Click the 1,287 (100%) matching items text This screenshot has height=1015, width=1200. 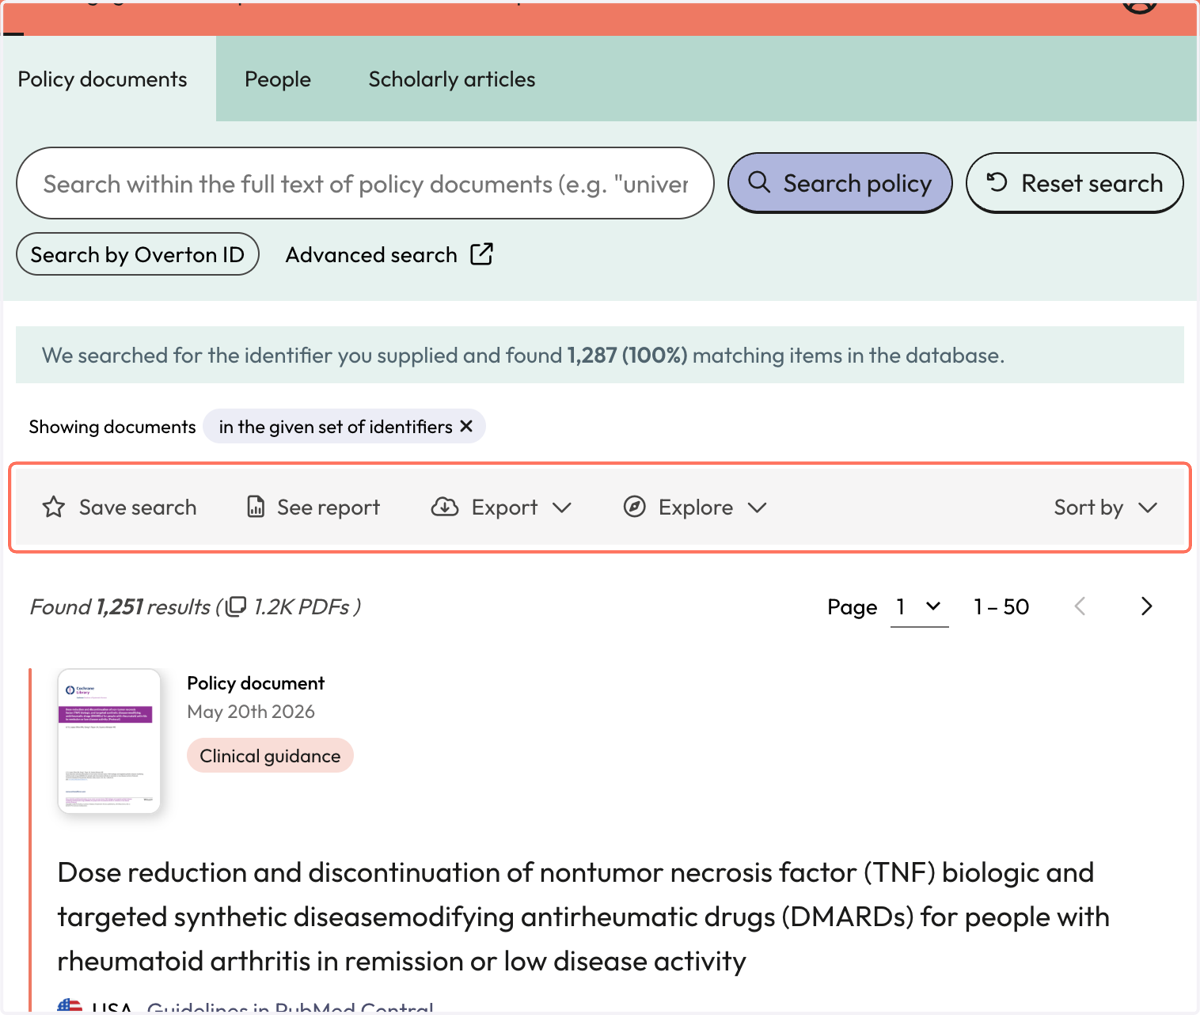(627, 356)
